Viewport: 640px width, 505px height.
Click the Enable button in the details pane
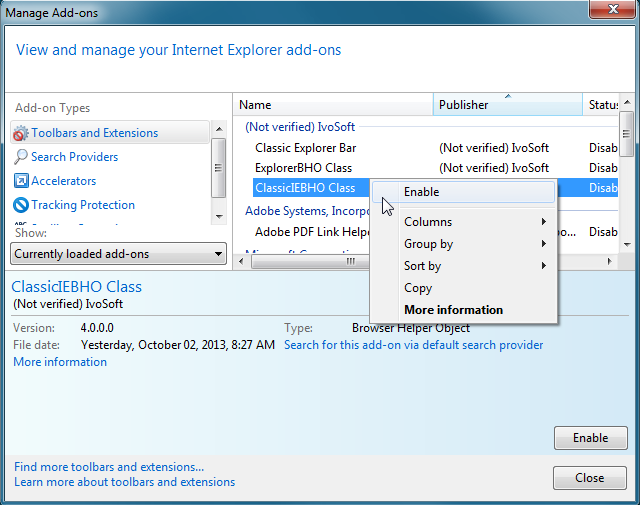point(591,438)
